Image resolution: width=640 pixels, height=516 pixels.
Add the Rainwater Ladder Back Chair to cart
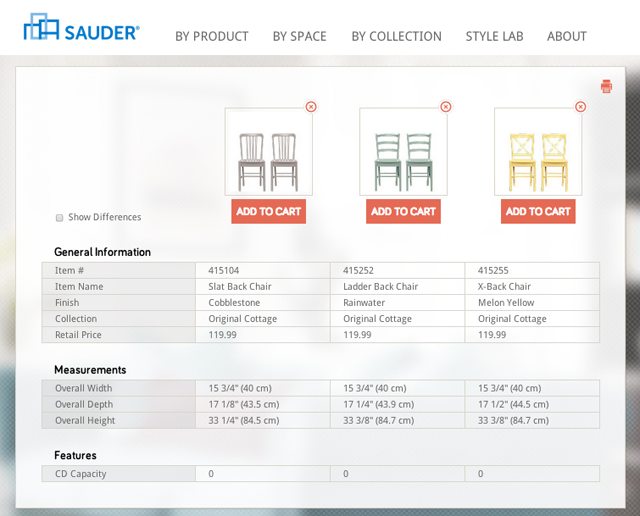pos(403,211)
